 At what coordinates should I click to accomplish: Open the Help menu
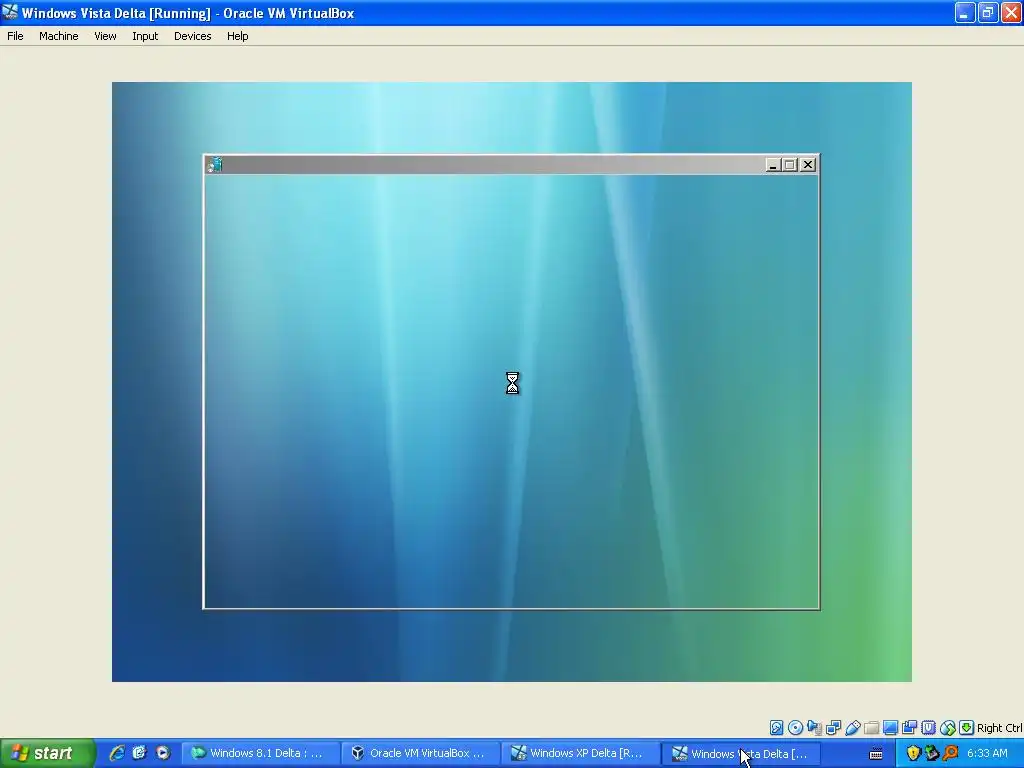click(238, 36)
